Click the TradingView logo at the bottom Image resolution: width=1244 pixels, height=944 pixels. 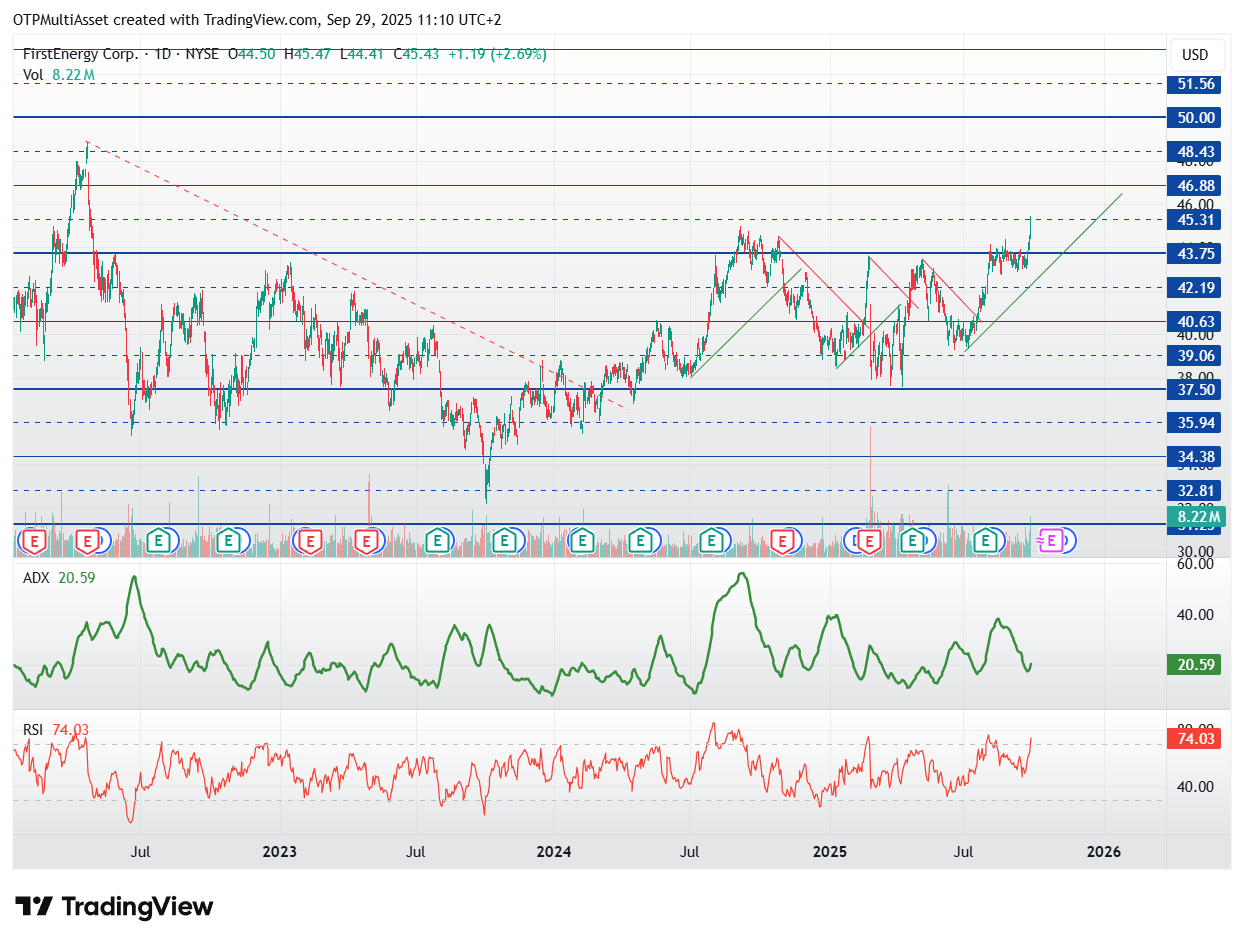(x=115, y=906)
